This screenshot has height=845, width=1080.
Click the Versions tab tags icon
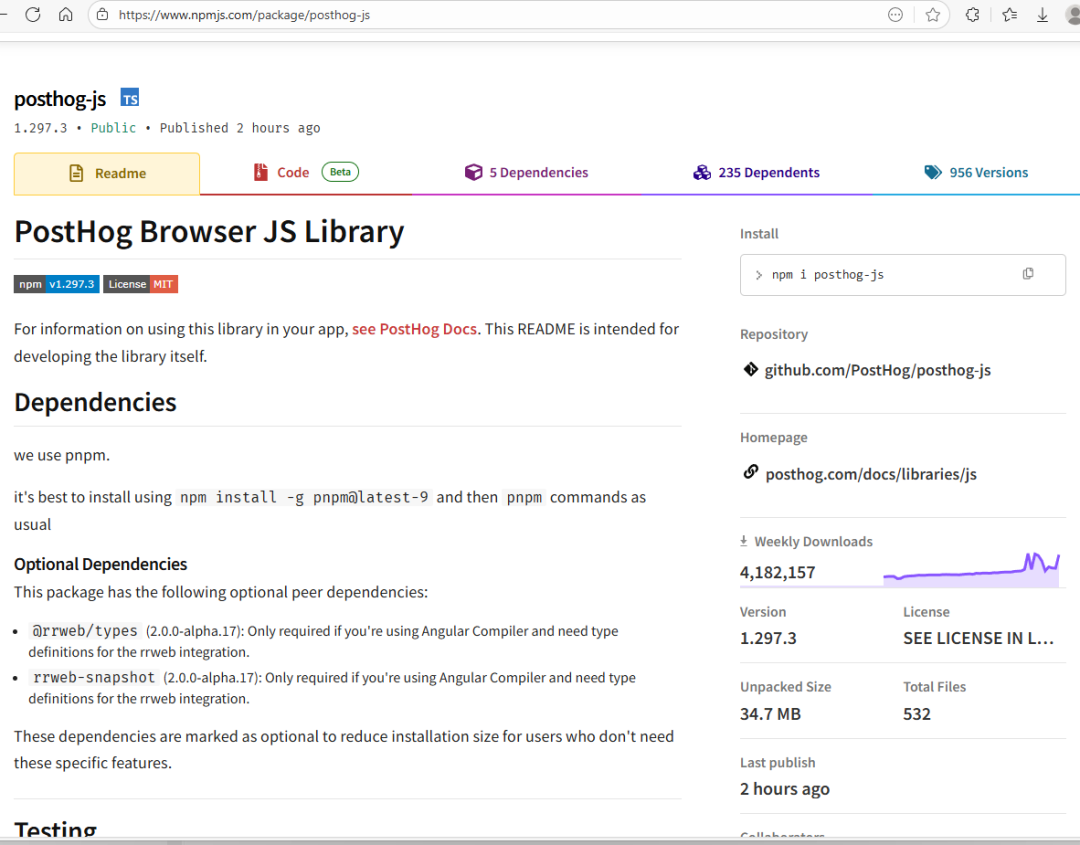933,172
